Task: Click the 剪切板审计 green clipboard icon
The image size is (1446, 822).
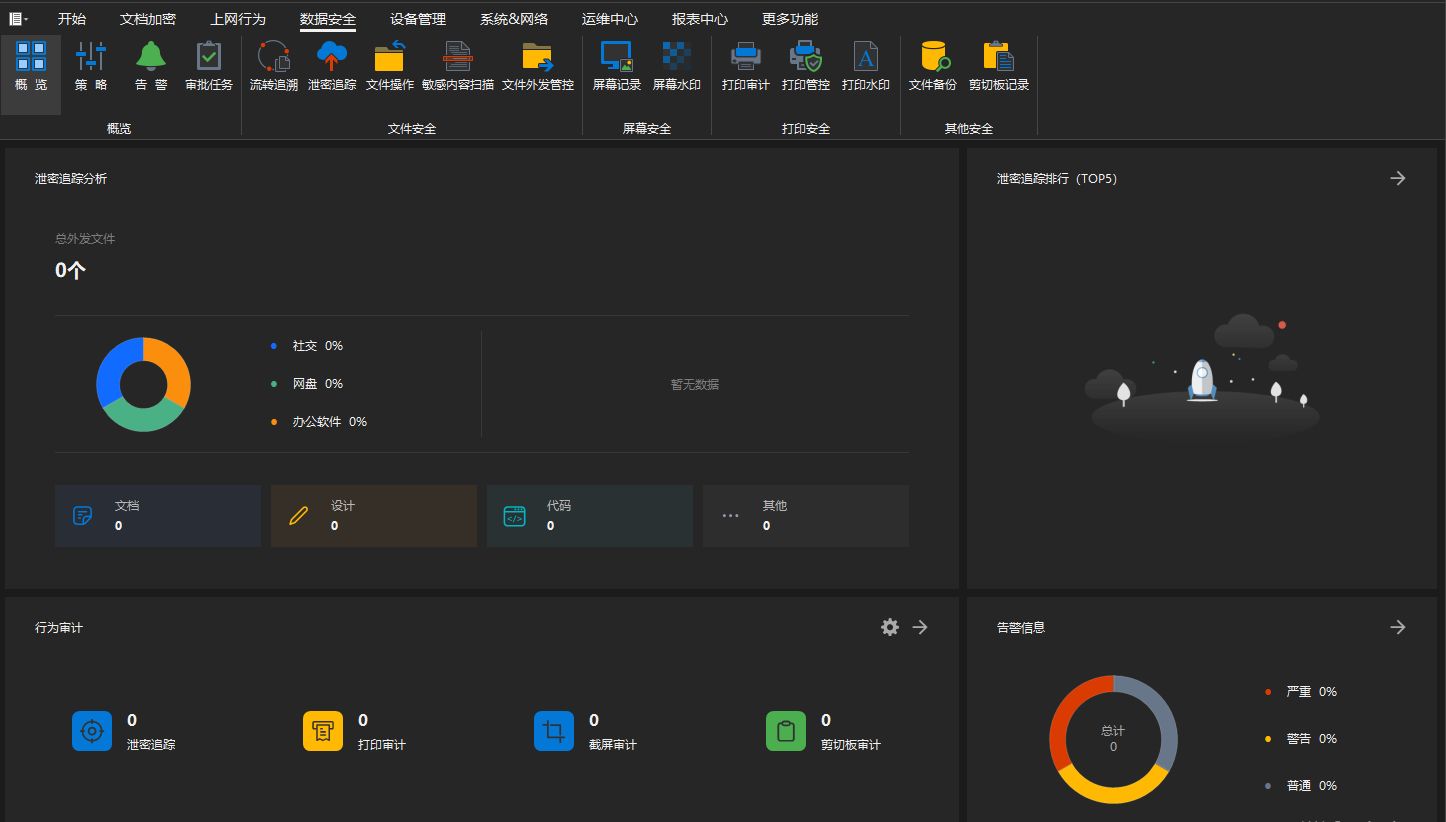Action: 786,731
